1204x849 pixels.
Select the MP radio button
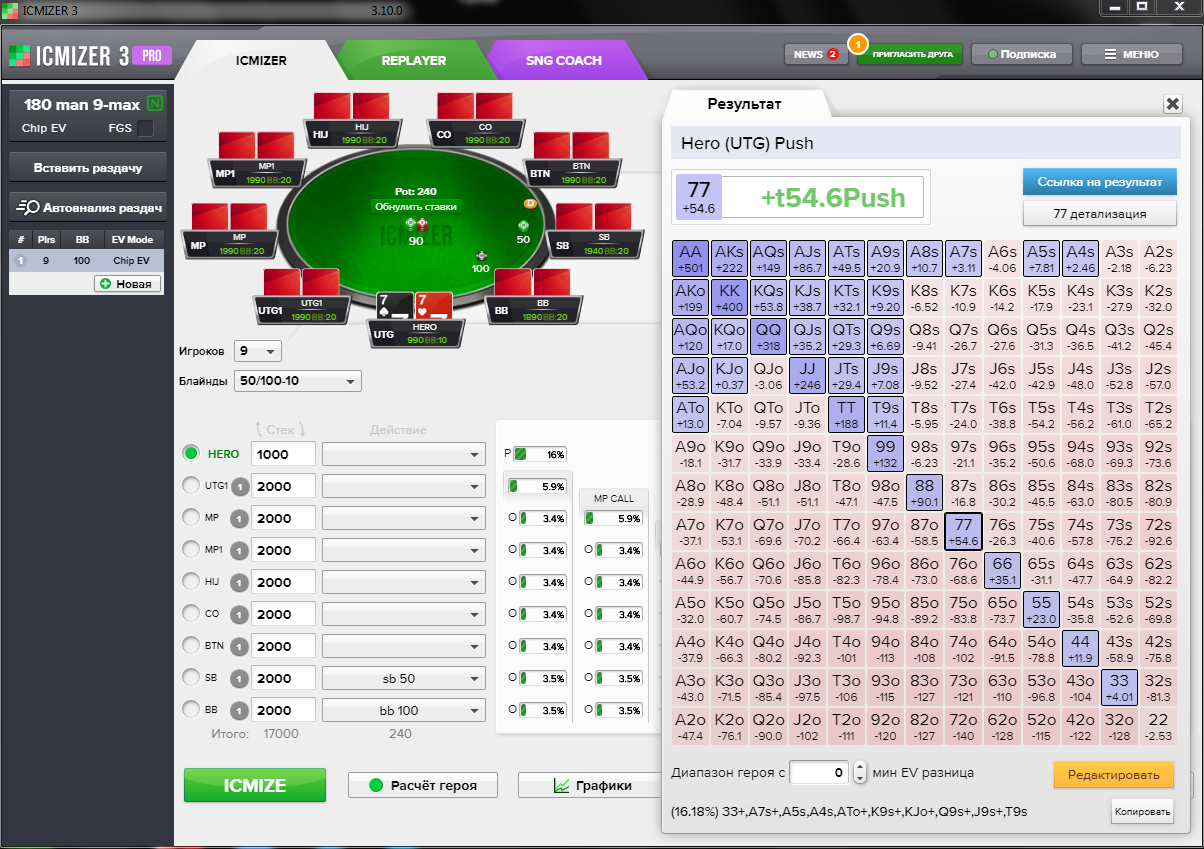click(x=191, y=517)
